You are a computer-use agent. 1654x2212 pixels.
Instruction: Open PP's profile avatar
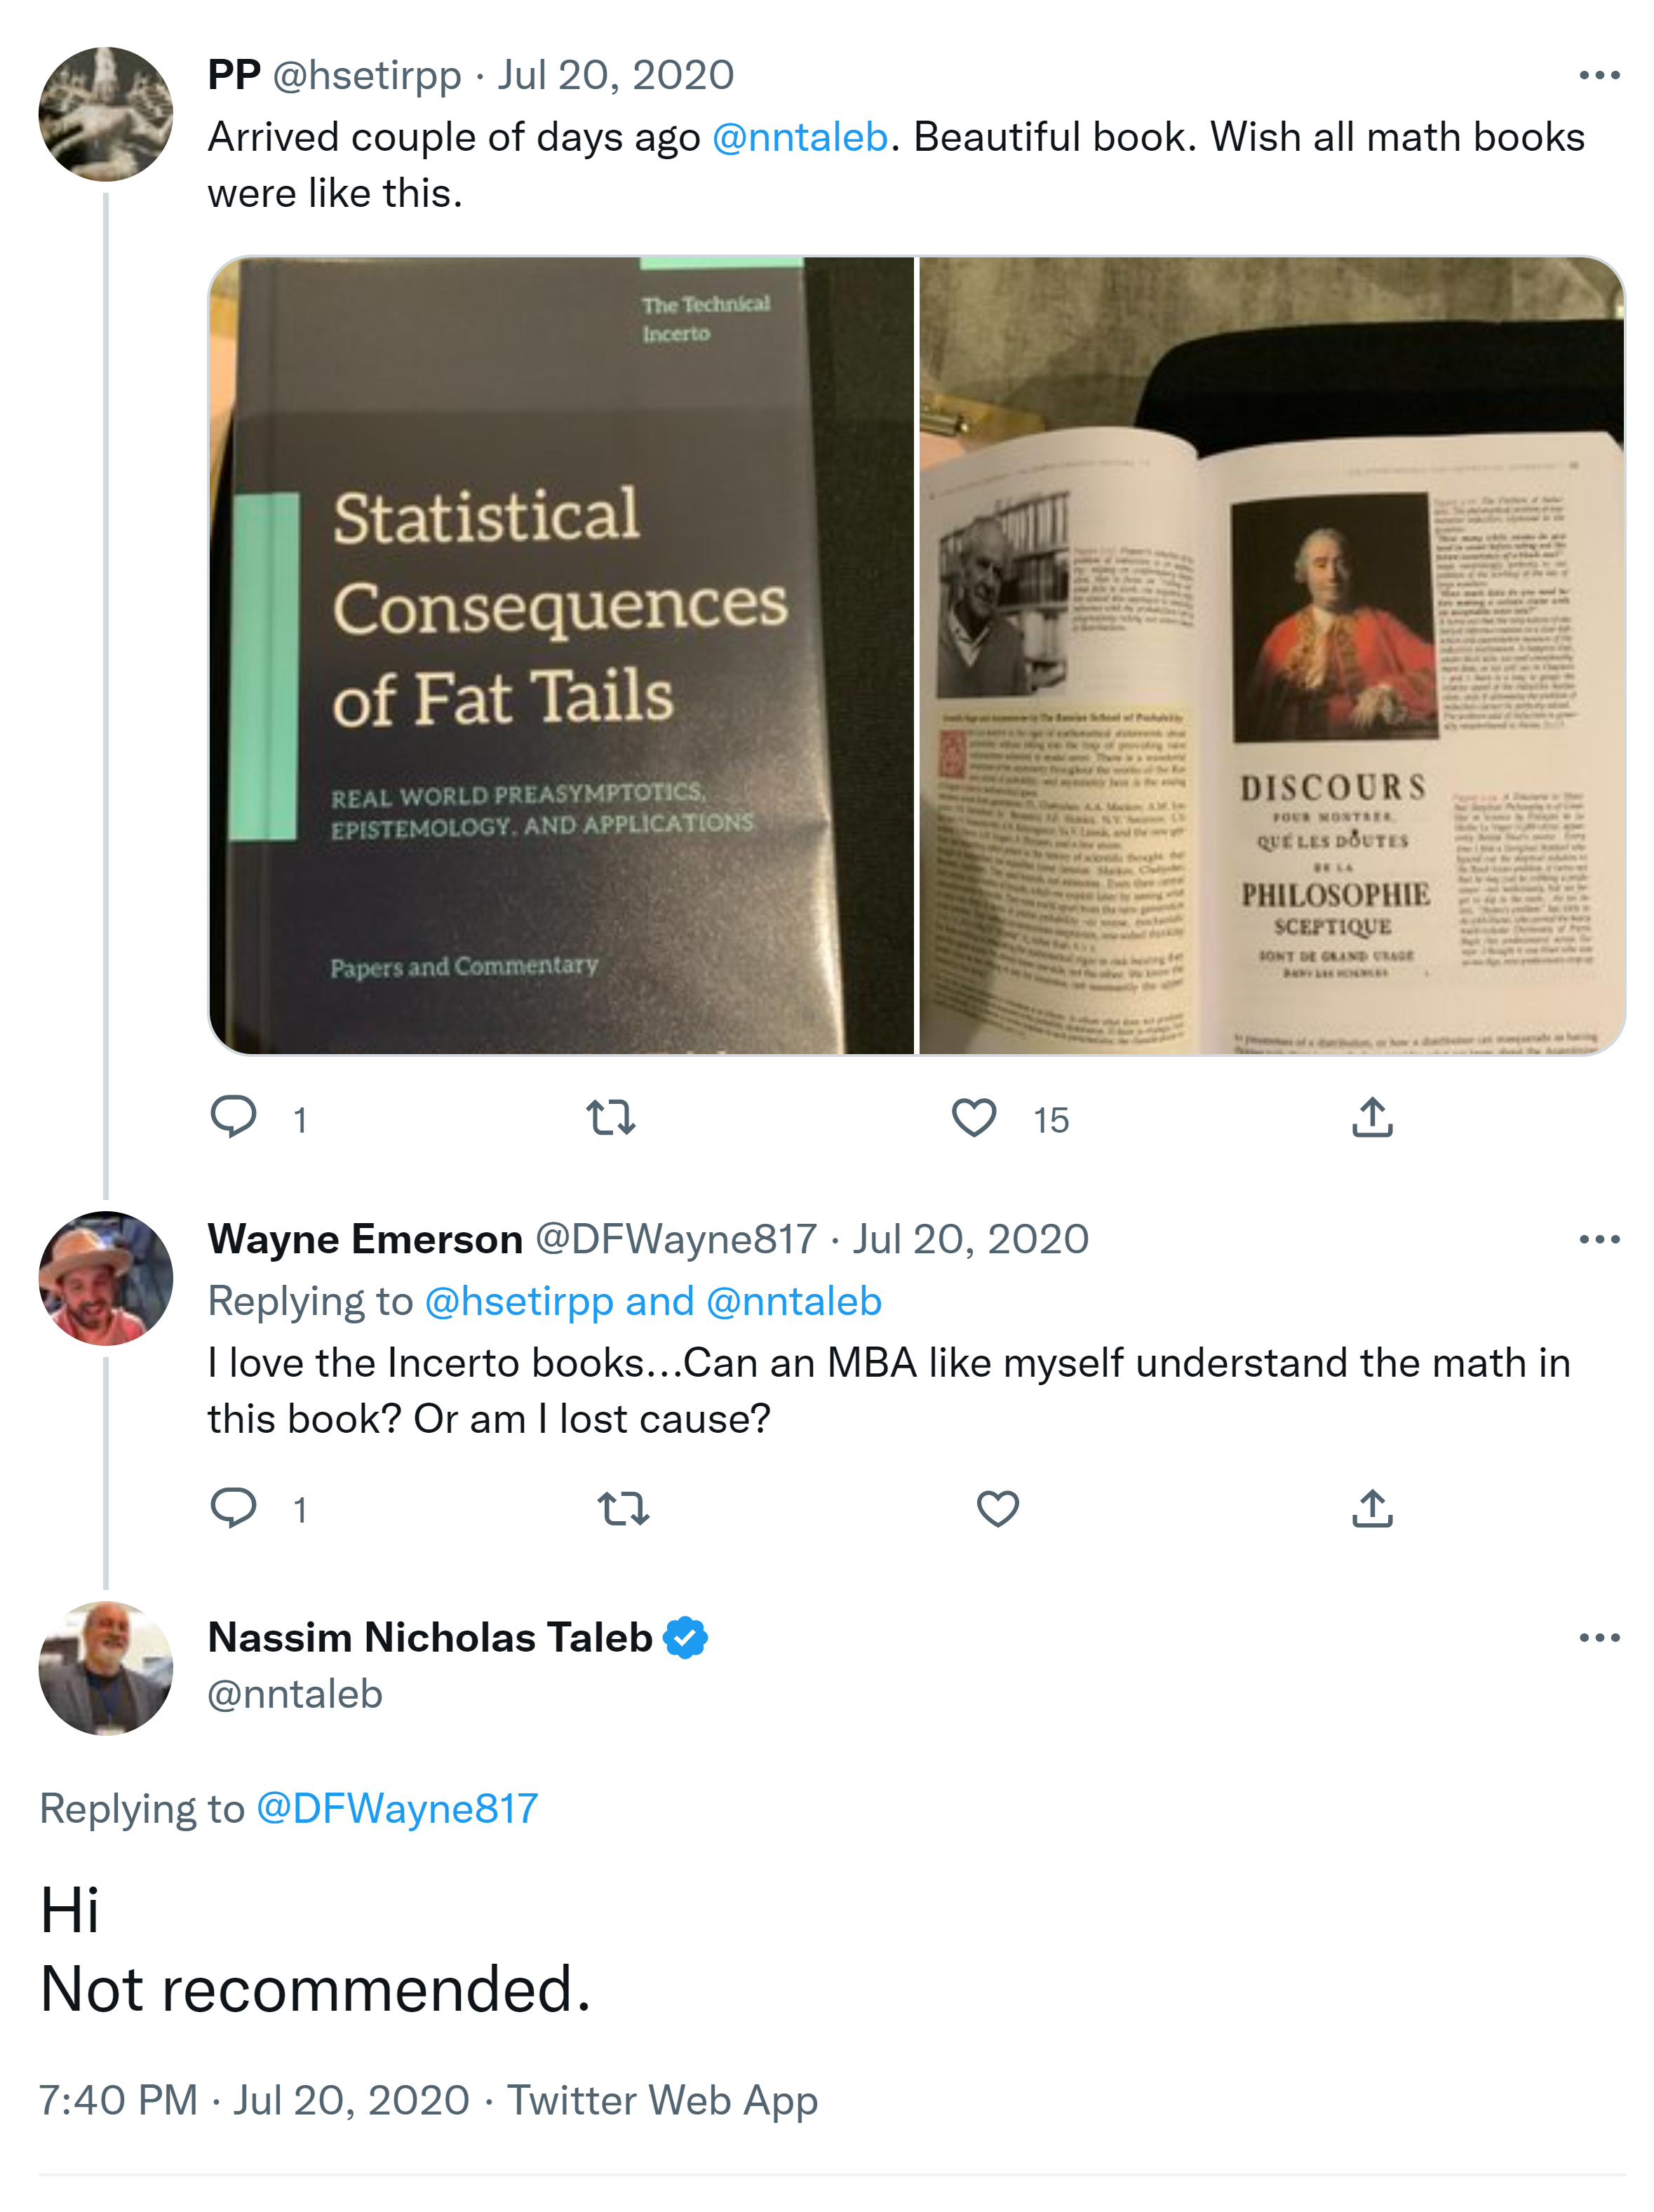tap(105, 114)
